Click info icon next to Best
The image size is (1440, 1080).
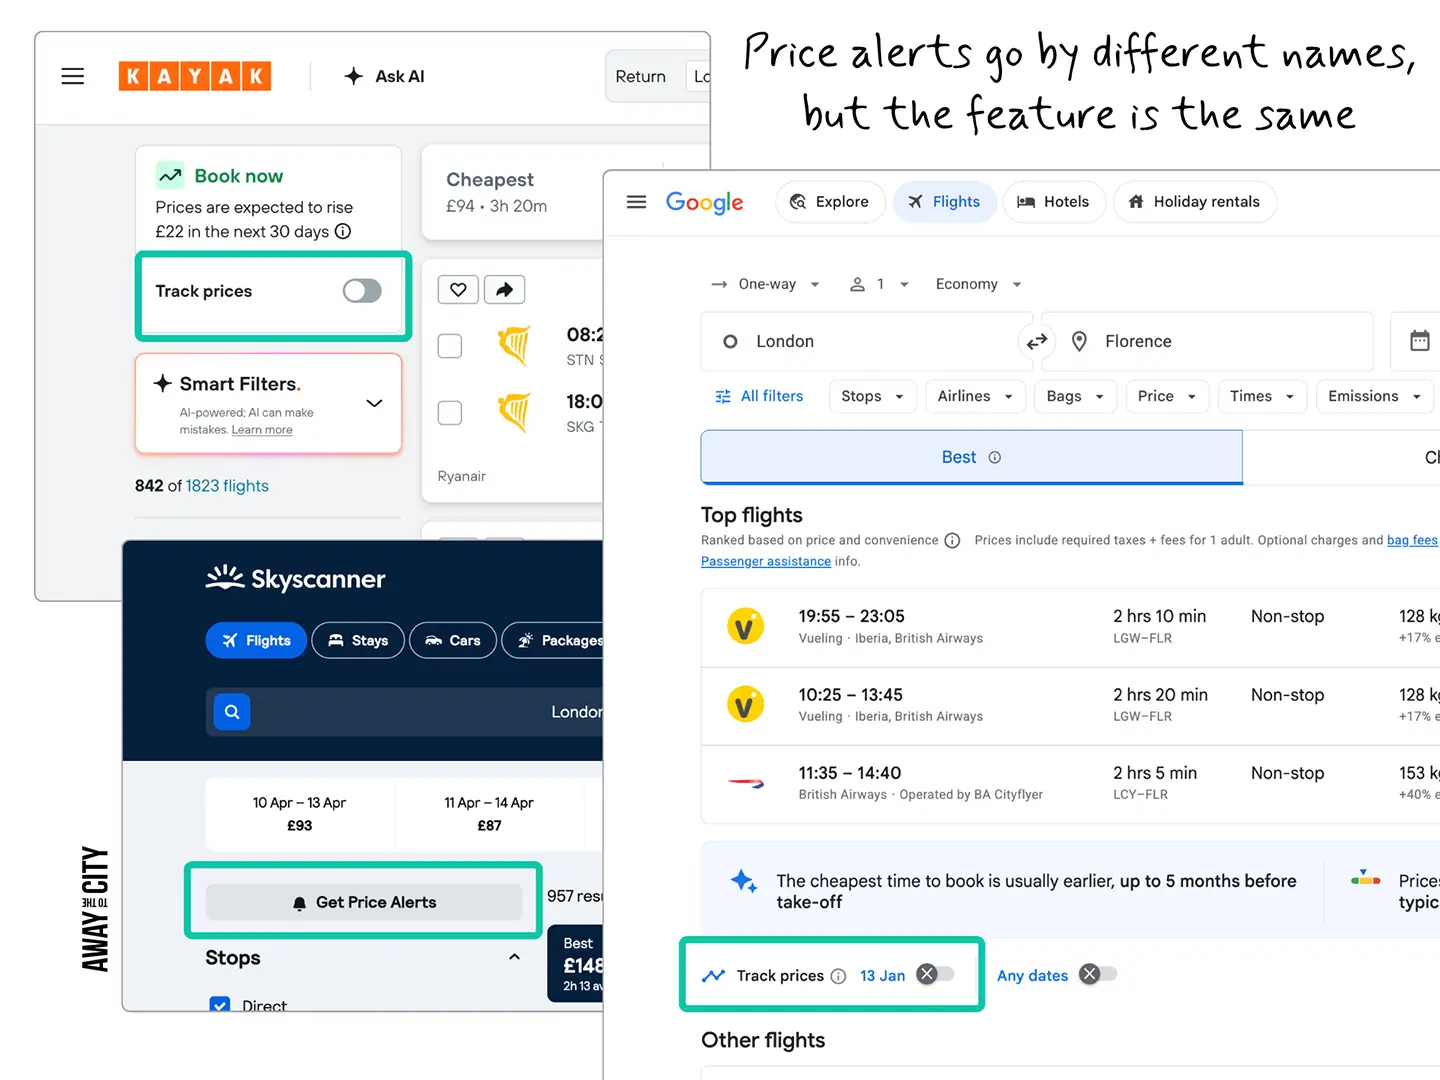pos(995,457)
